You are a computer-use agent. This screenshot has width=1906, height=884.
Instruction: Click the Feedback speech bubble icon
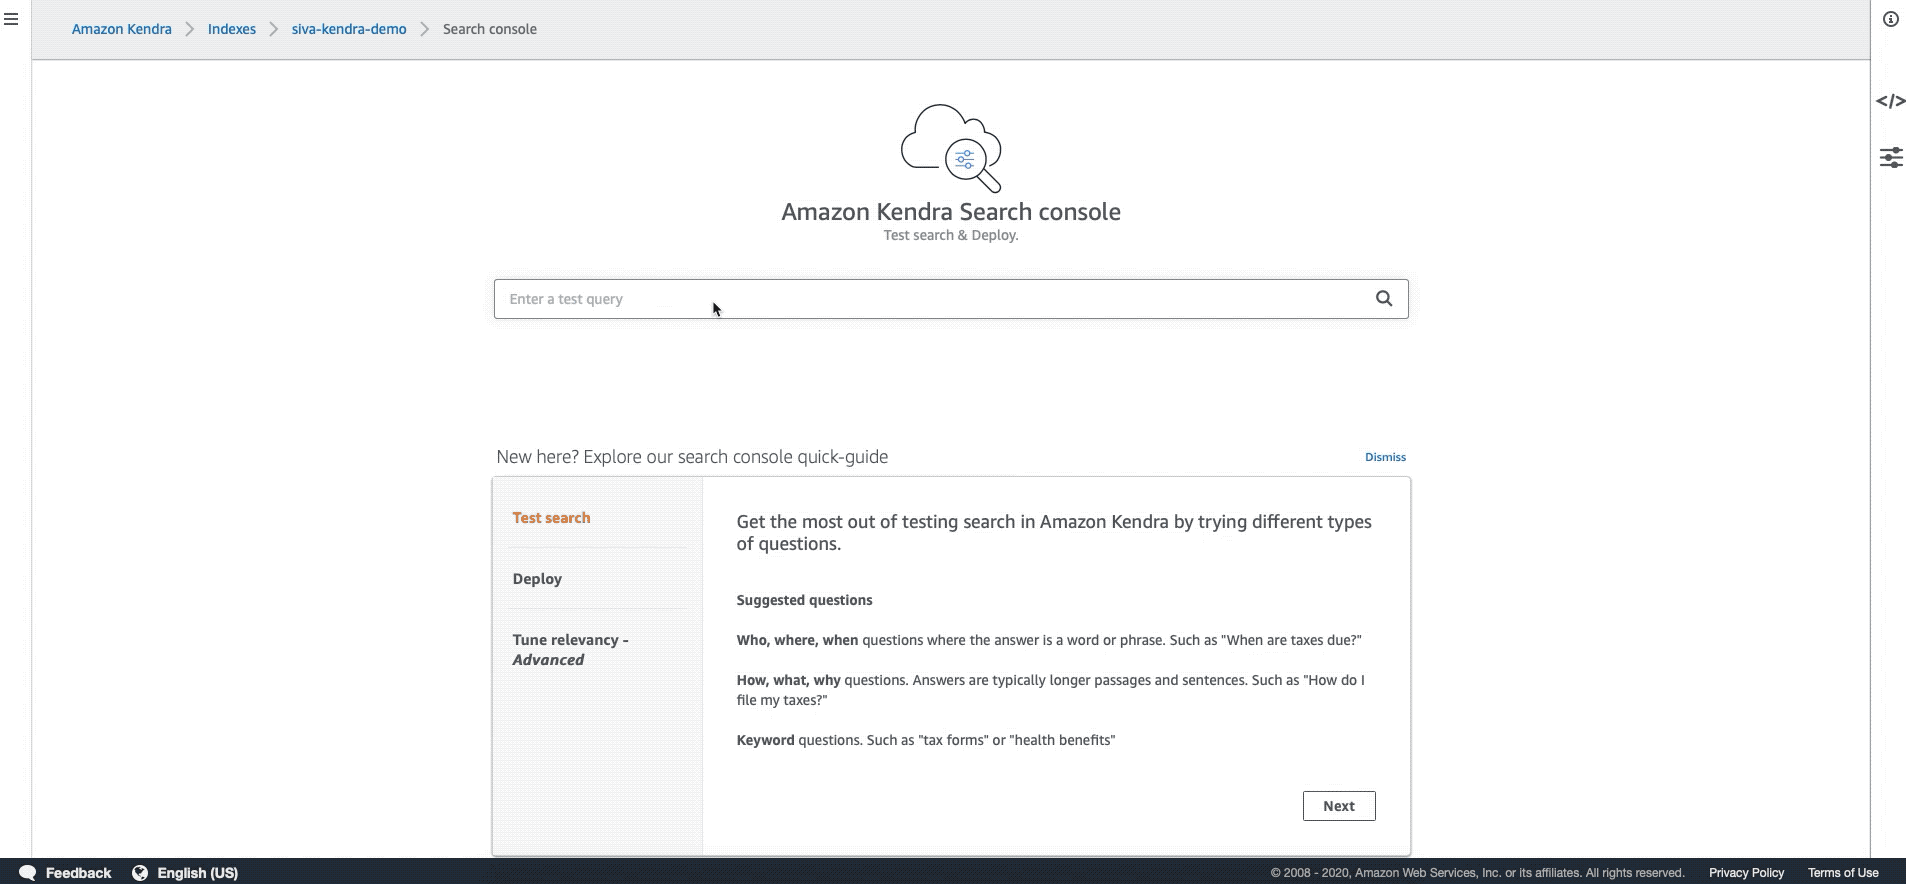point(28,872)
